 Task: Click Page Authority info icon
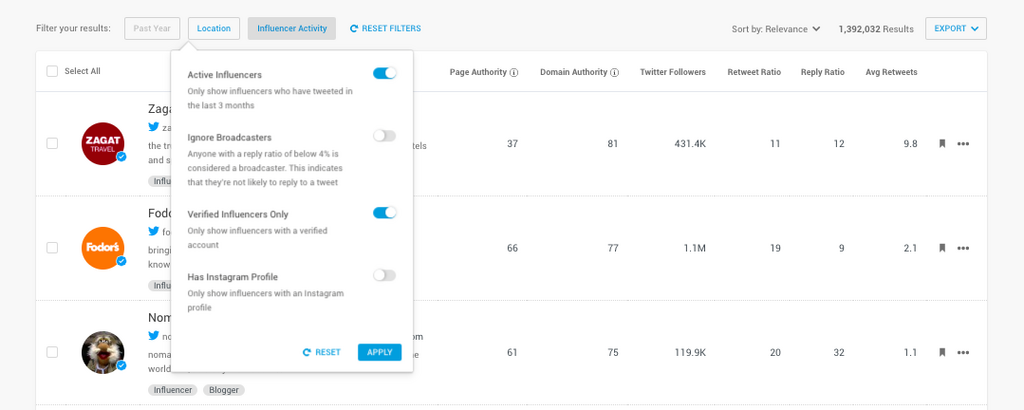(514, 73)
